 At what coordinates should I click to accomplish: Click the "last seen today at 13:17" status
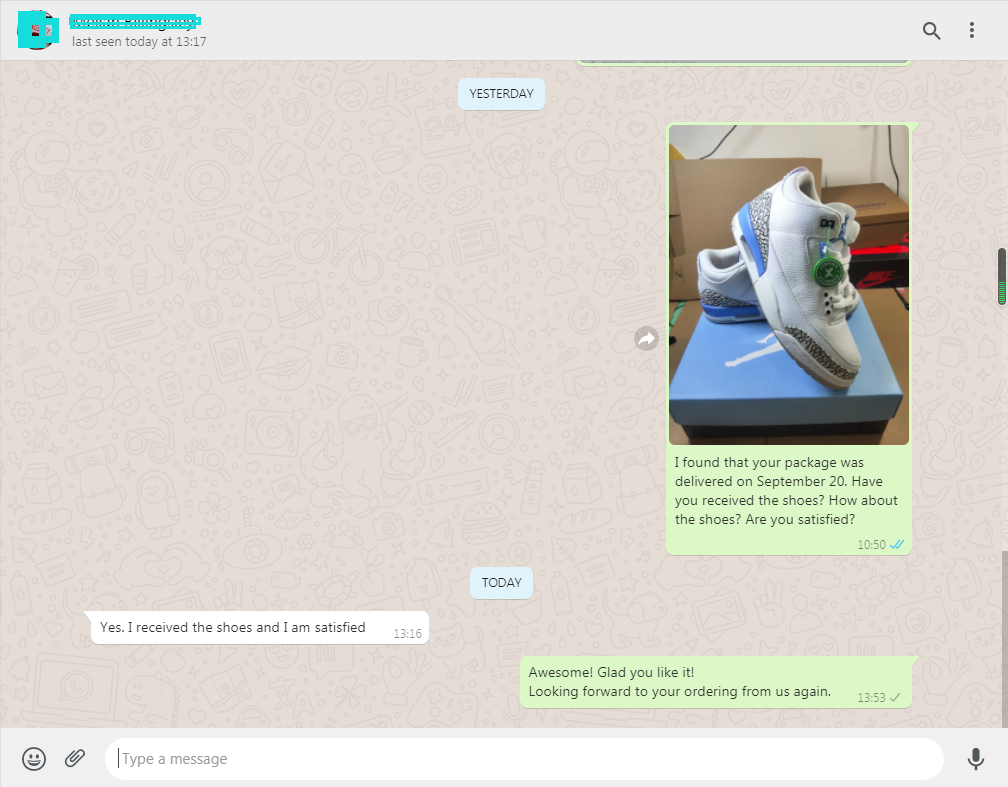pyautogui.click(x=139, y=42)
